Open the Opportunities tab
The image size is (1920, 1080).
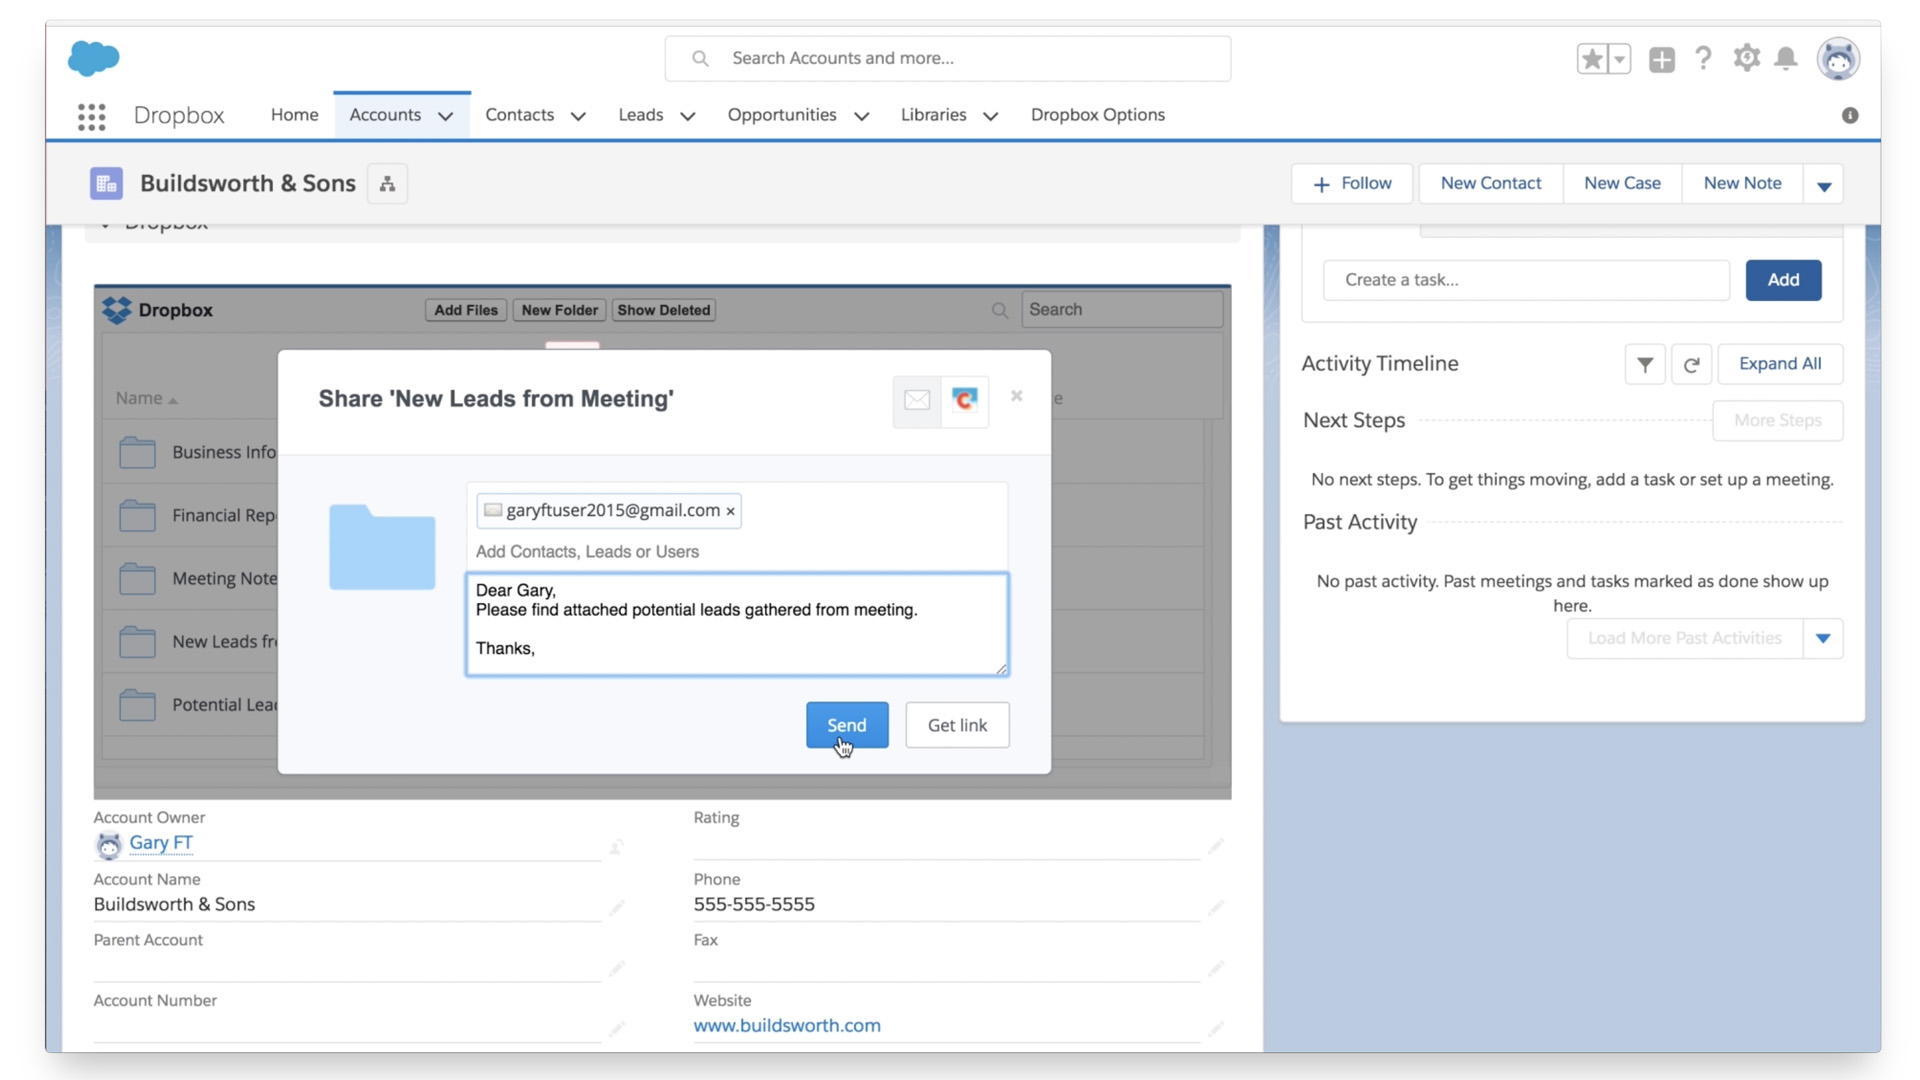pyautogui.click(x=782, y=115)
